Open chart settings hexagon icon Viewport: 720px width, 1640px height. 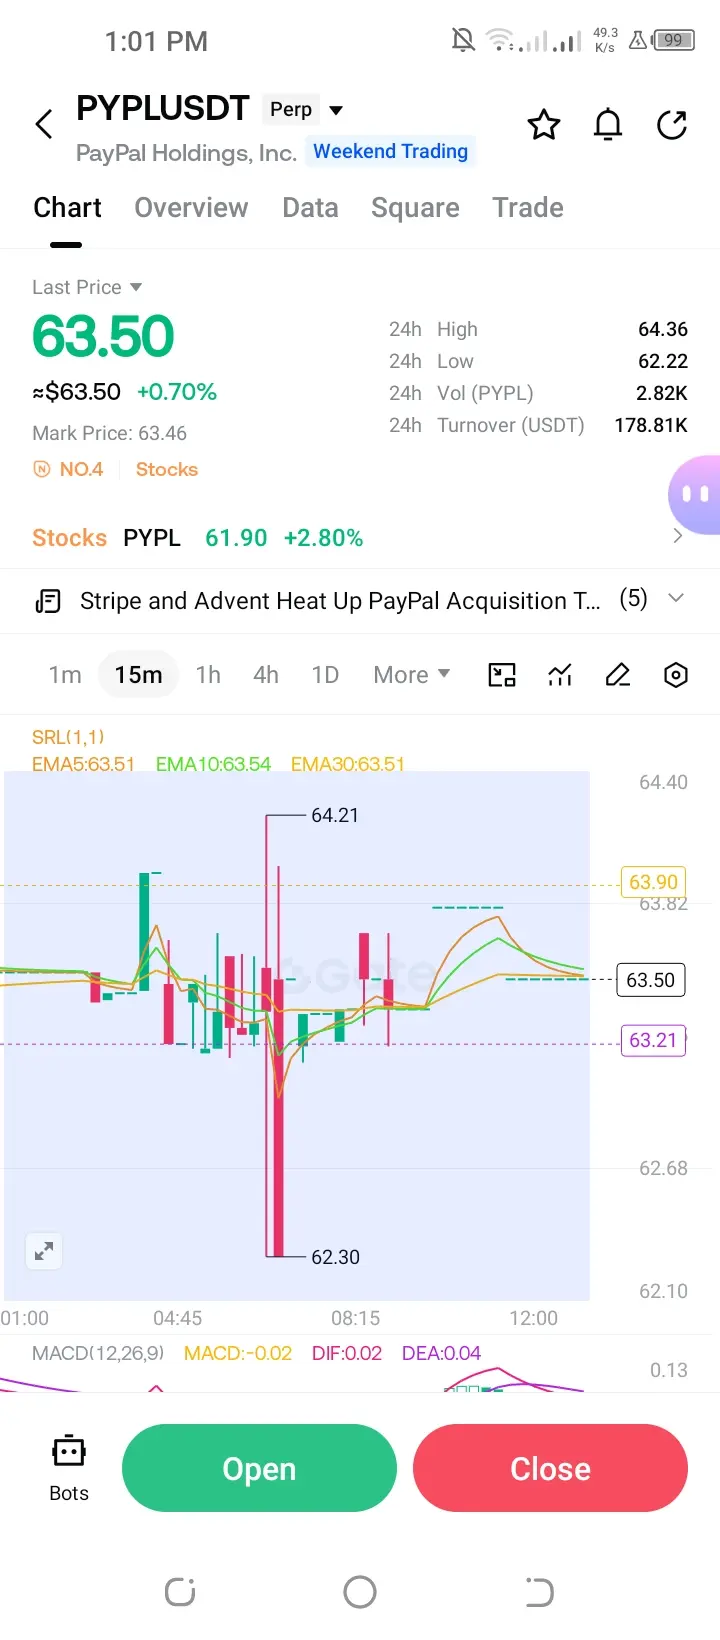point(676,675)
